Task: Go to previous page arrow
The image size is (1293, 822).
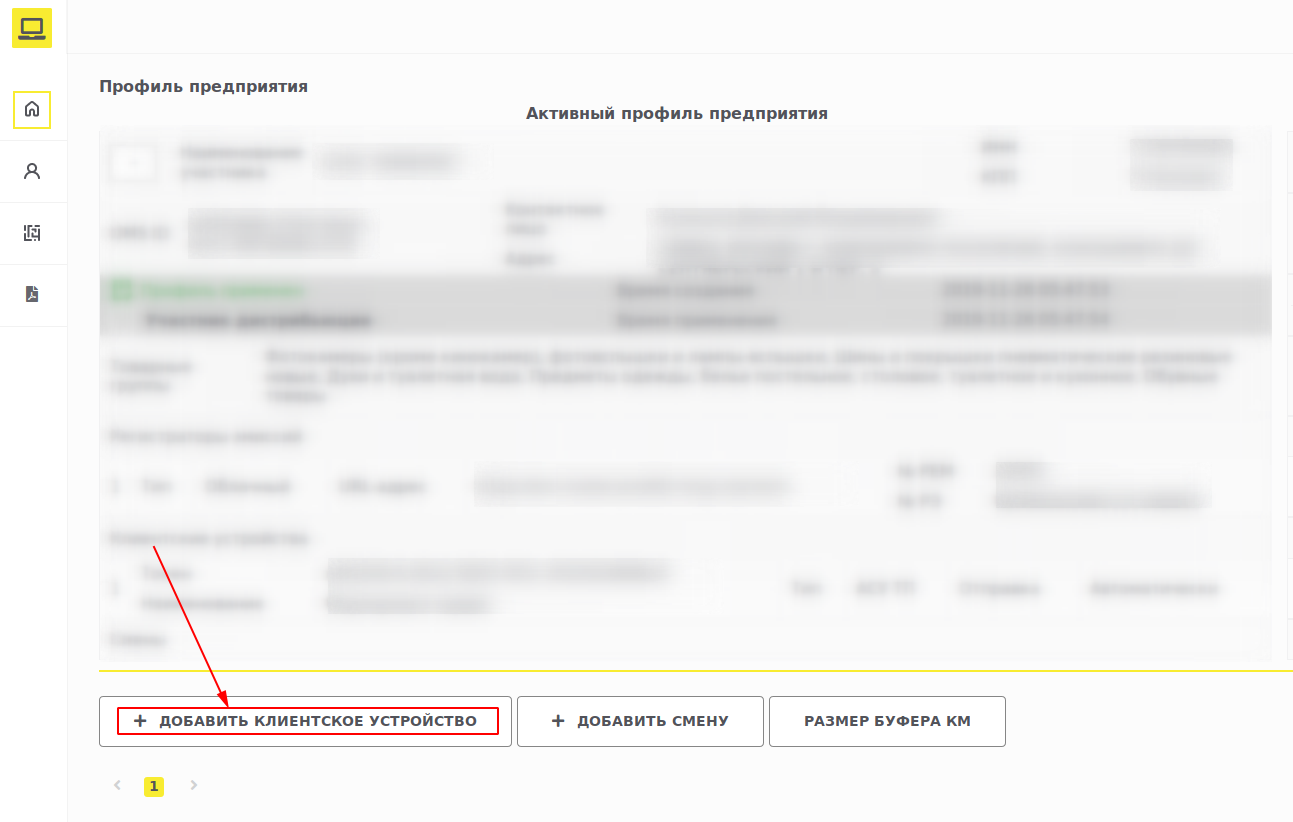Action: click(117, 786)
